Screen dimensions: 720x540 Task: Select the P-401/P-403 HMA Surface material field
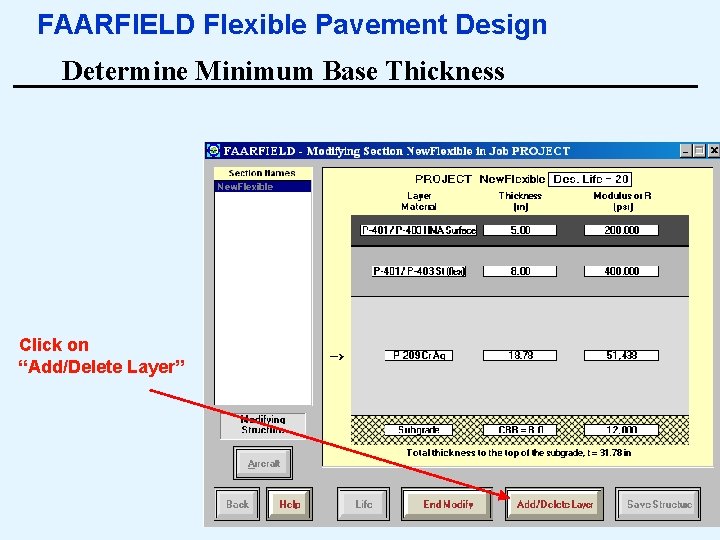418,230
